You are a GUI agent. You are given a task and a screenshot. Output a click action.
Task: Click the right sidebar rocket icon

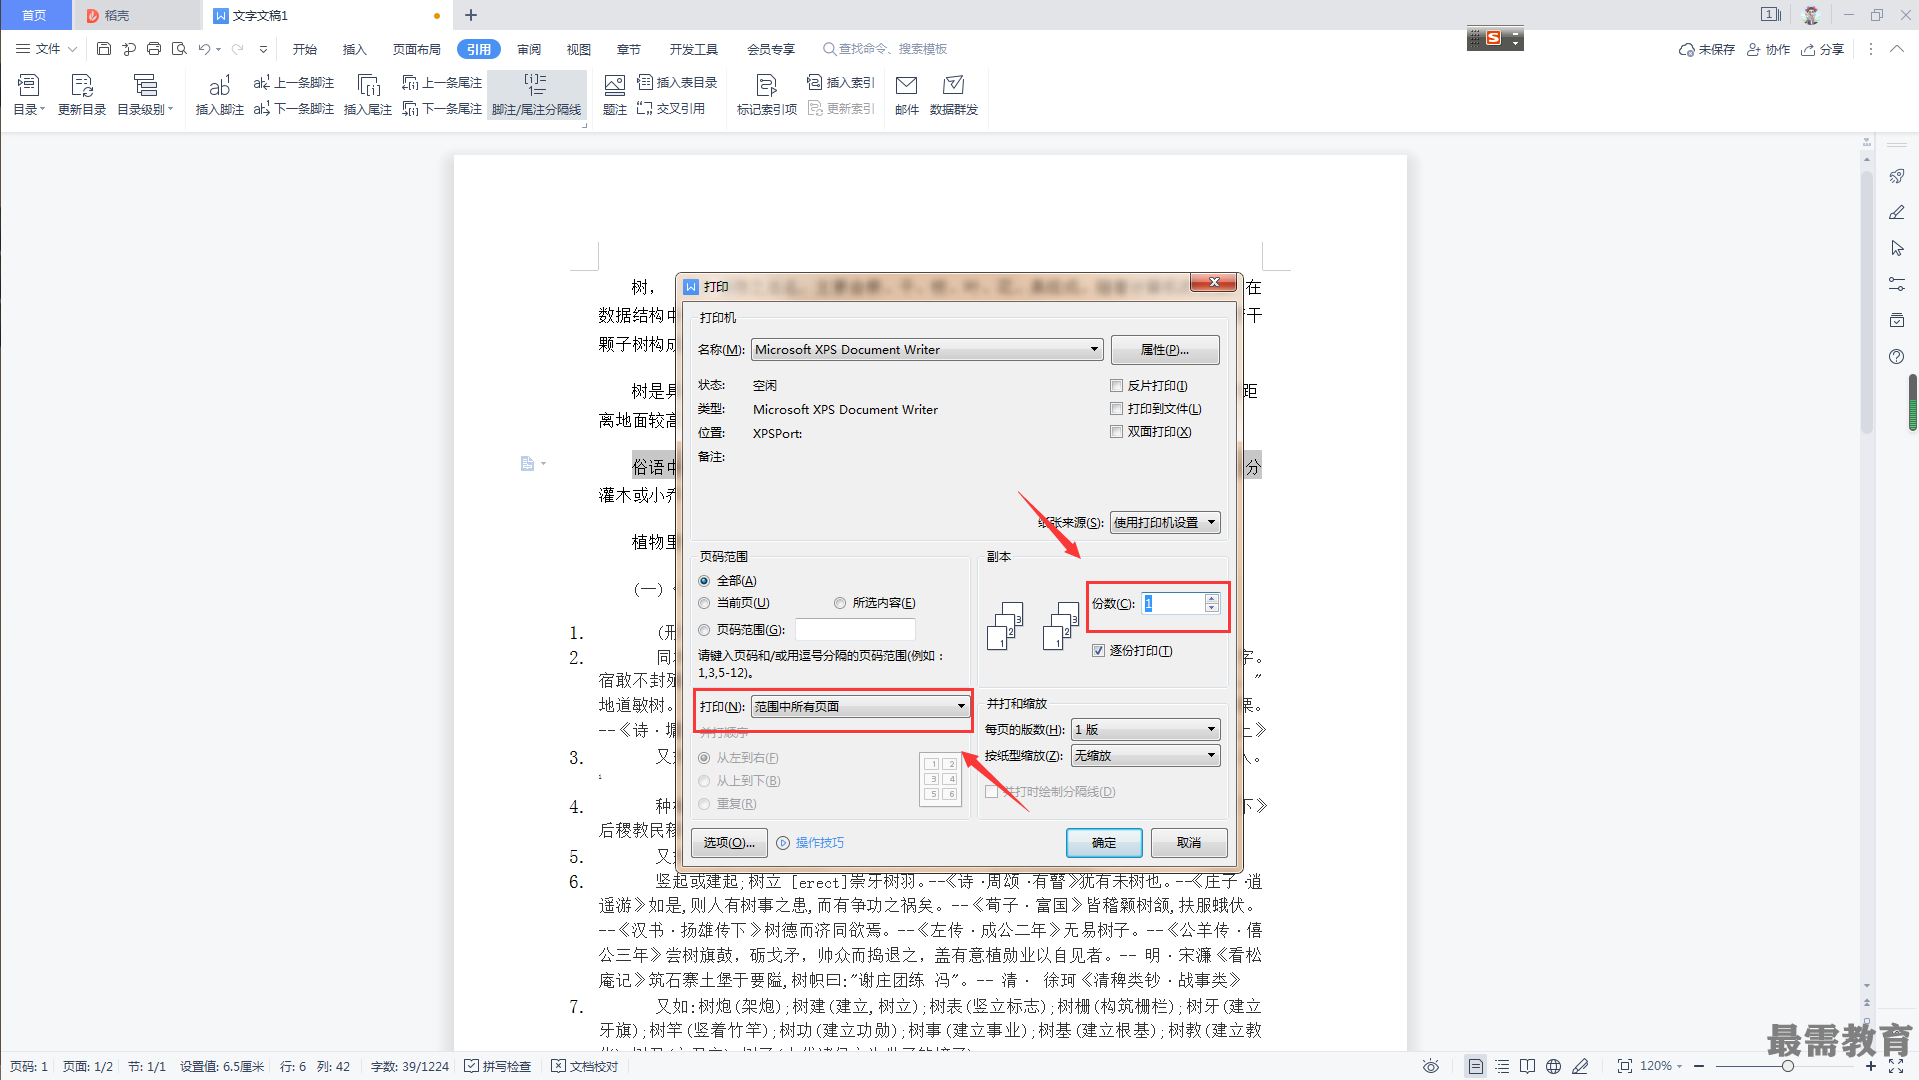coord(1896,177)
